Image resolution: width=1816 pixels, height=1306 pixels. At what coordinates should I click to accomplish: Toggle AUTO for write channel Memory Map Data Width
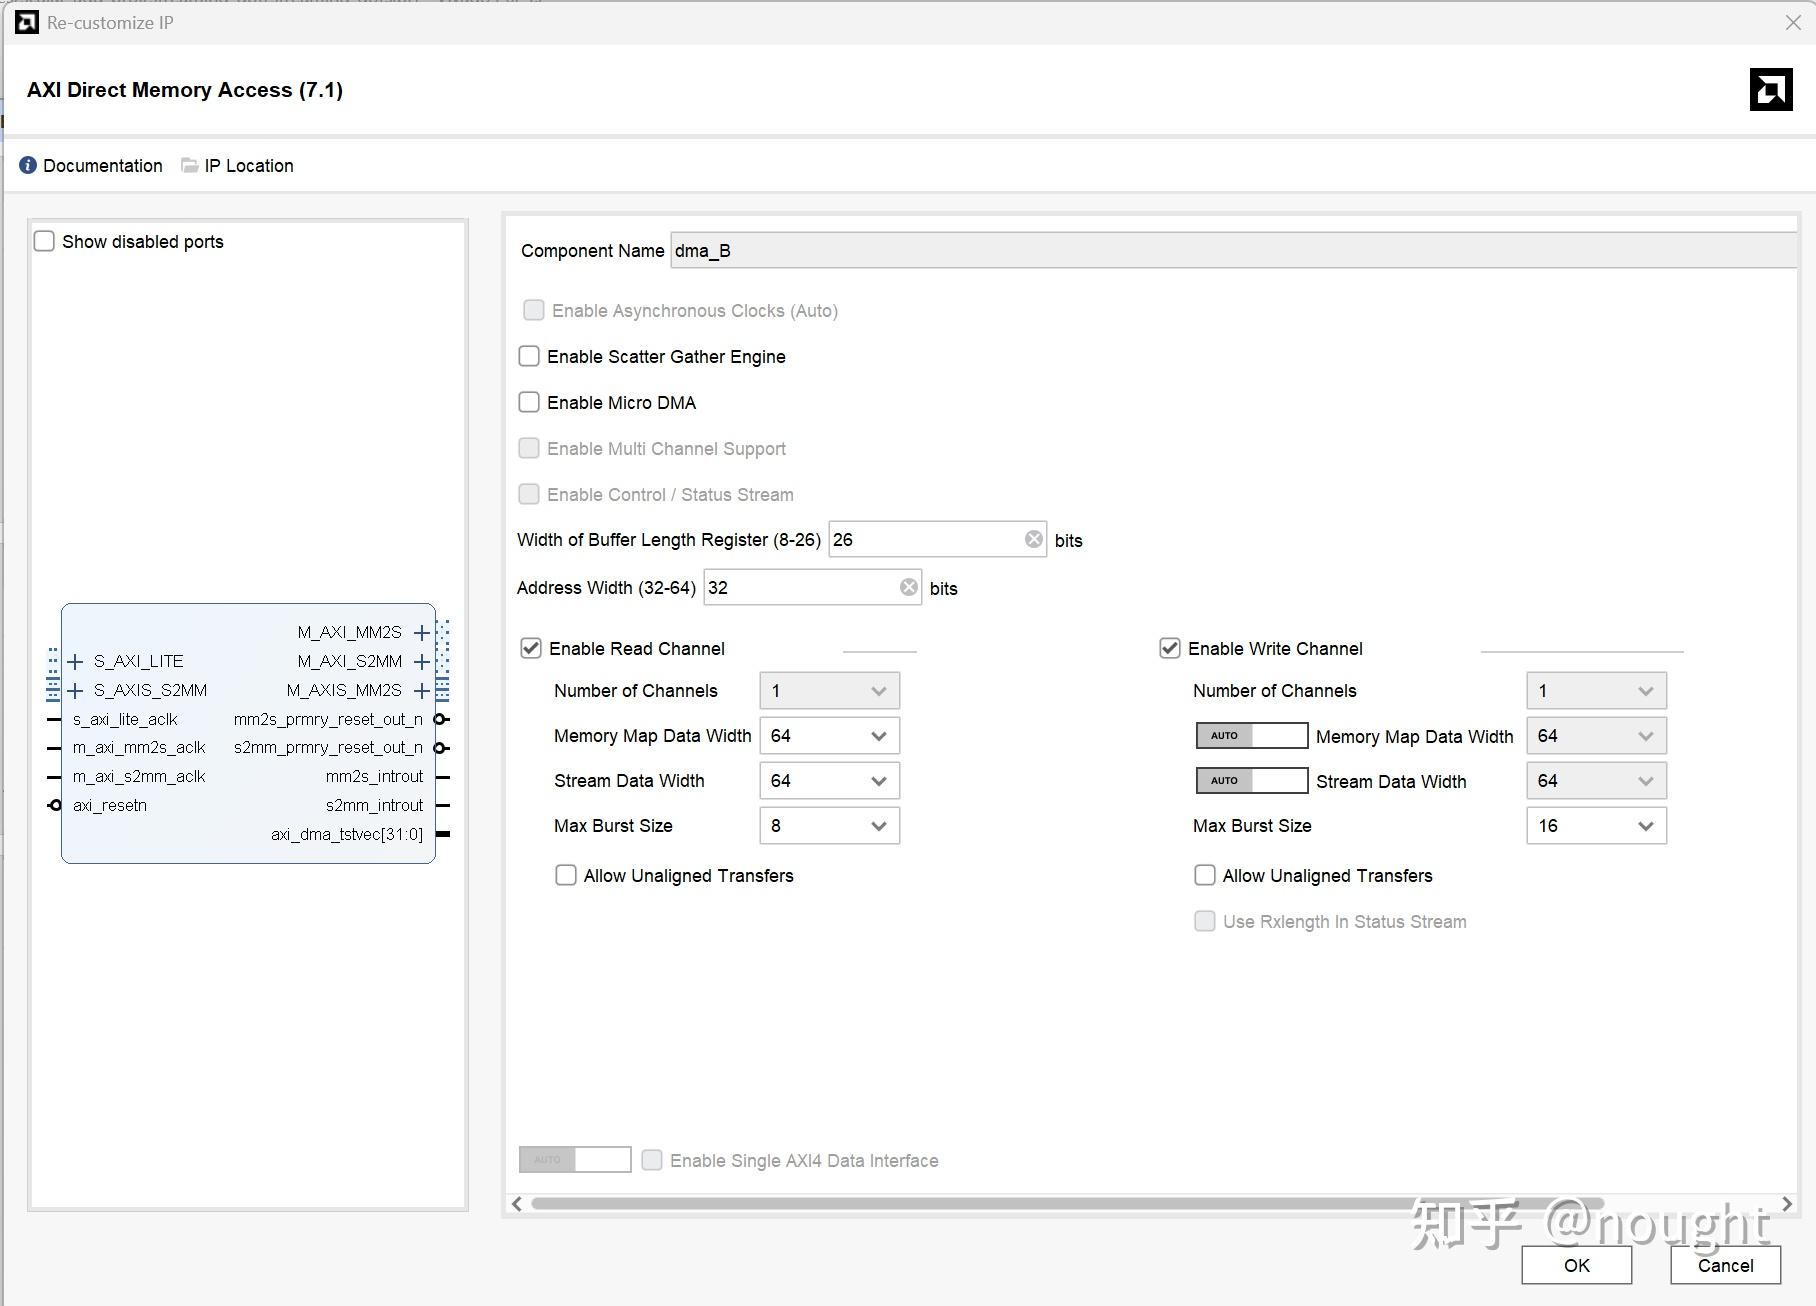[1250, 735]
